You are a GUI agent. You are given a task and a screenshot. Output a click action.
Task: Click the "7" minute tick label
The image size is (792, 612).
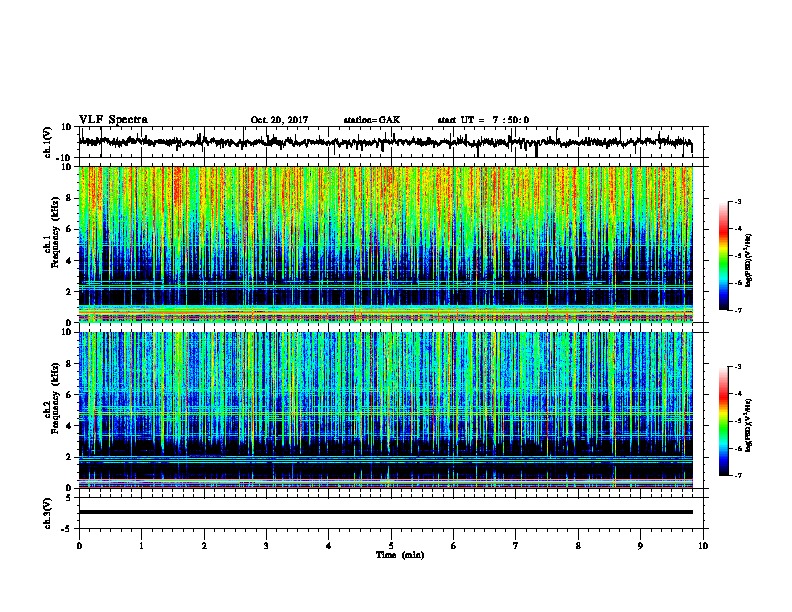coord(516,546)
